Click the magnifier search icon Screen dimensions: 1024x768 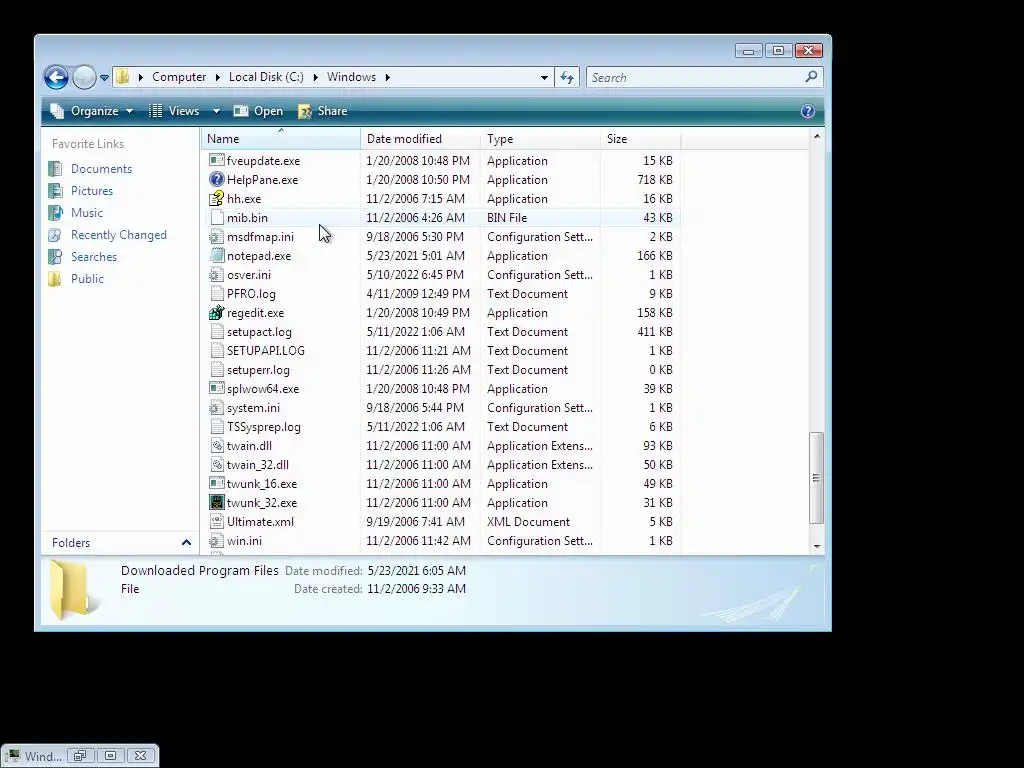tap(811, 77)
